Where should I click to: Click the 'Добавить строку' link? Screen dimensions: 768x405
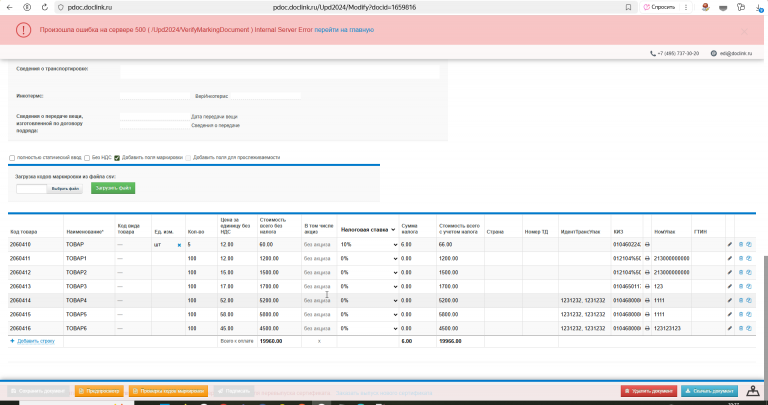(x=36, y=341)
